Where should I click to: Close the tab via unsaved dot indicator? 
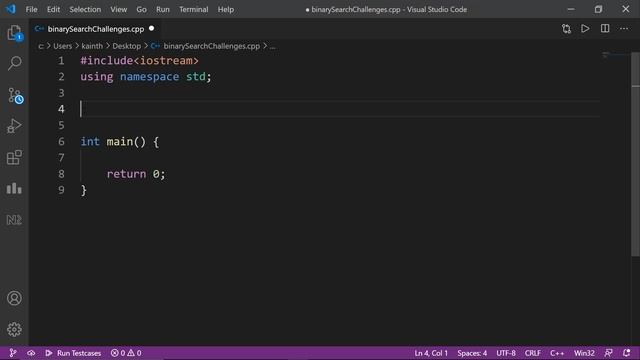click(152, 29)
